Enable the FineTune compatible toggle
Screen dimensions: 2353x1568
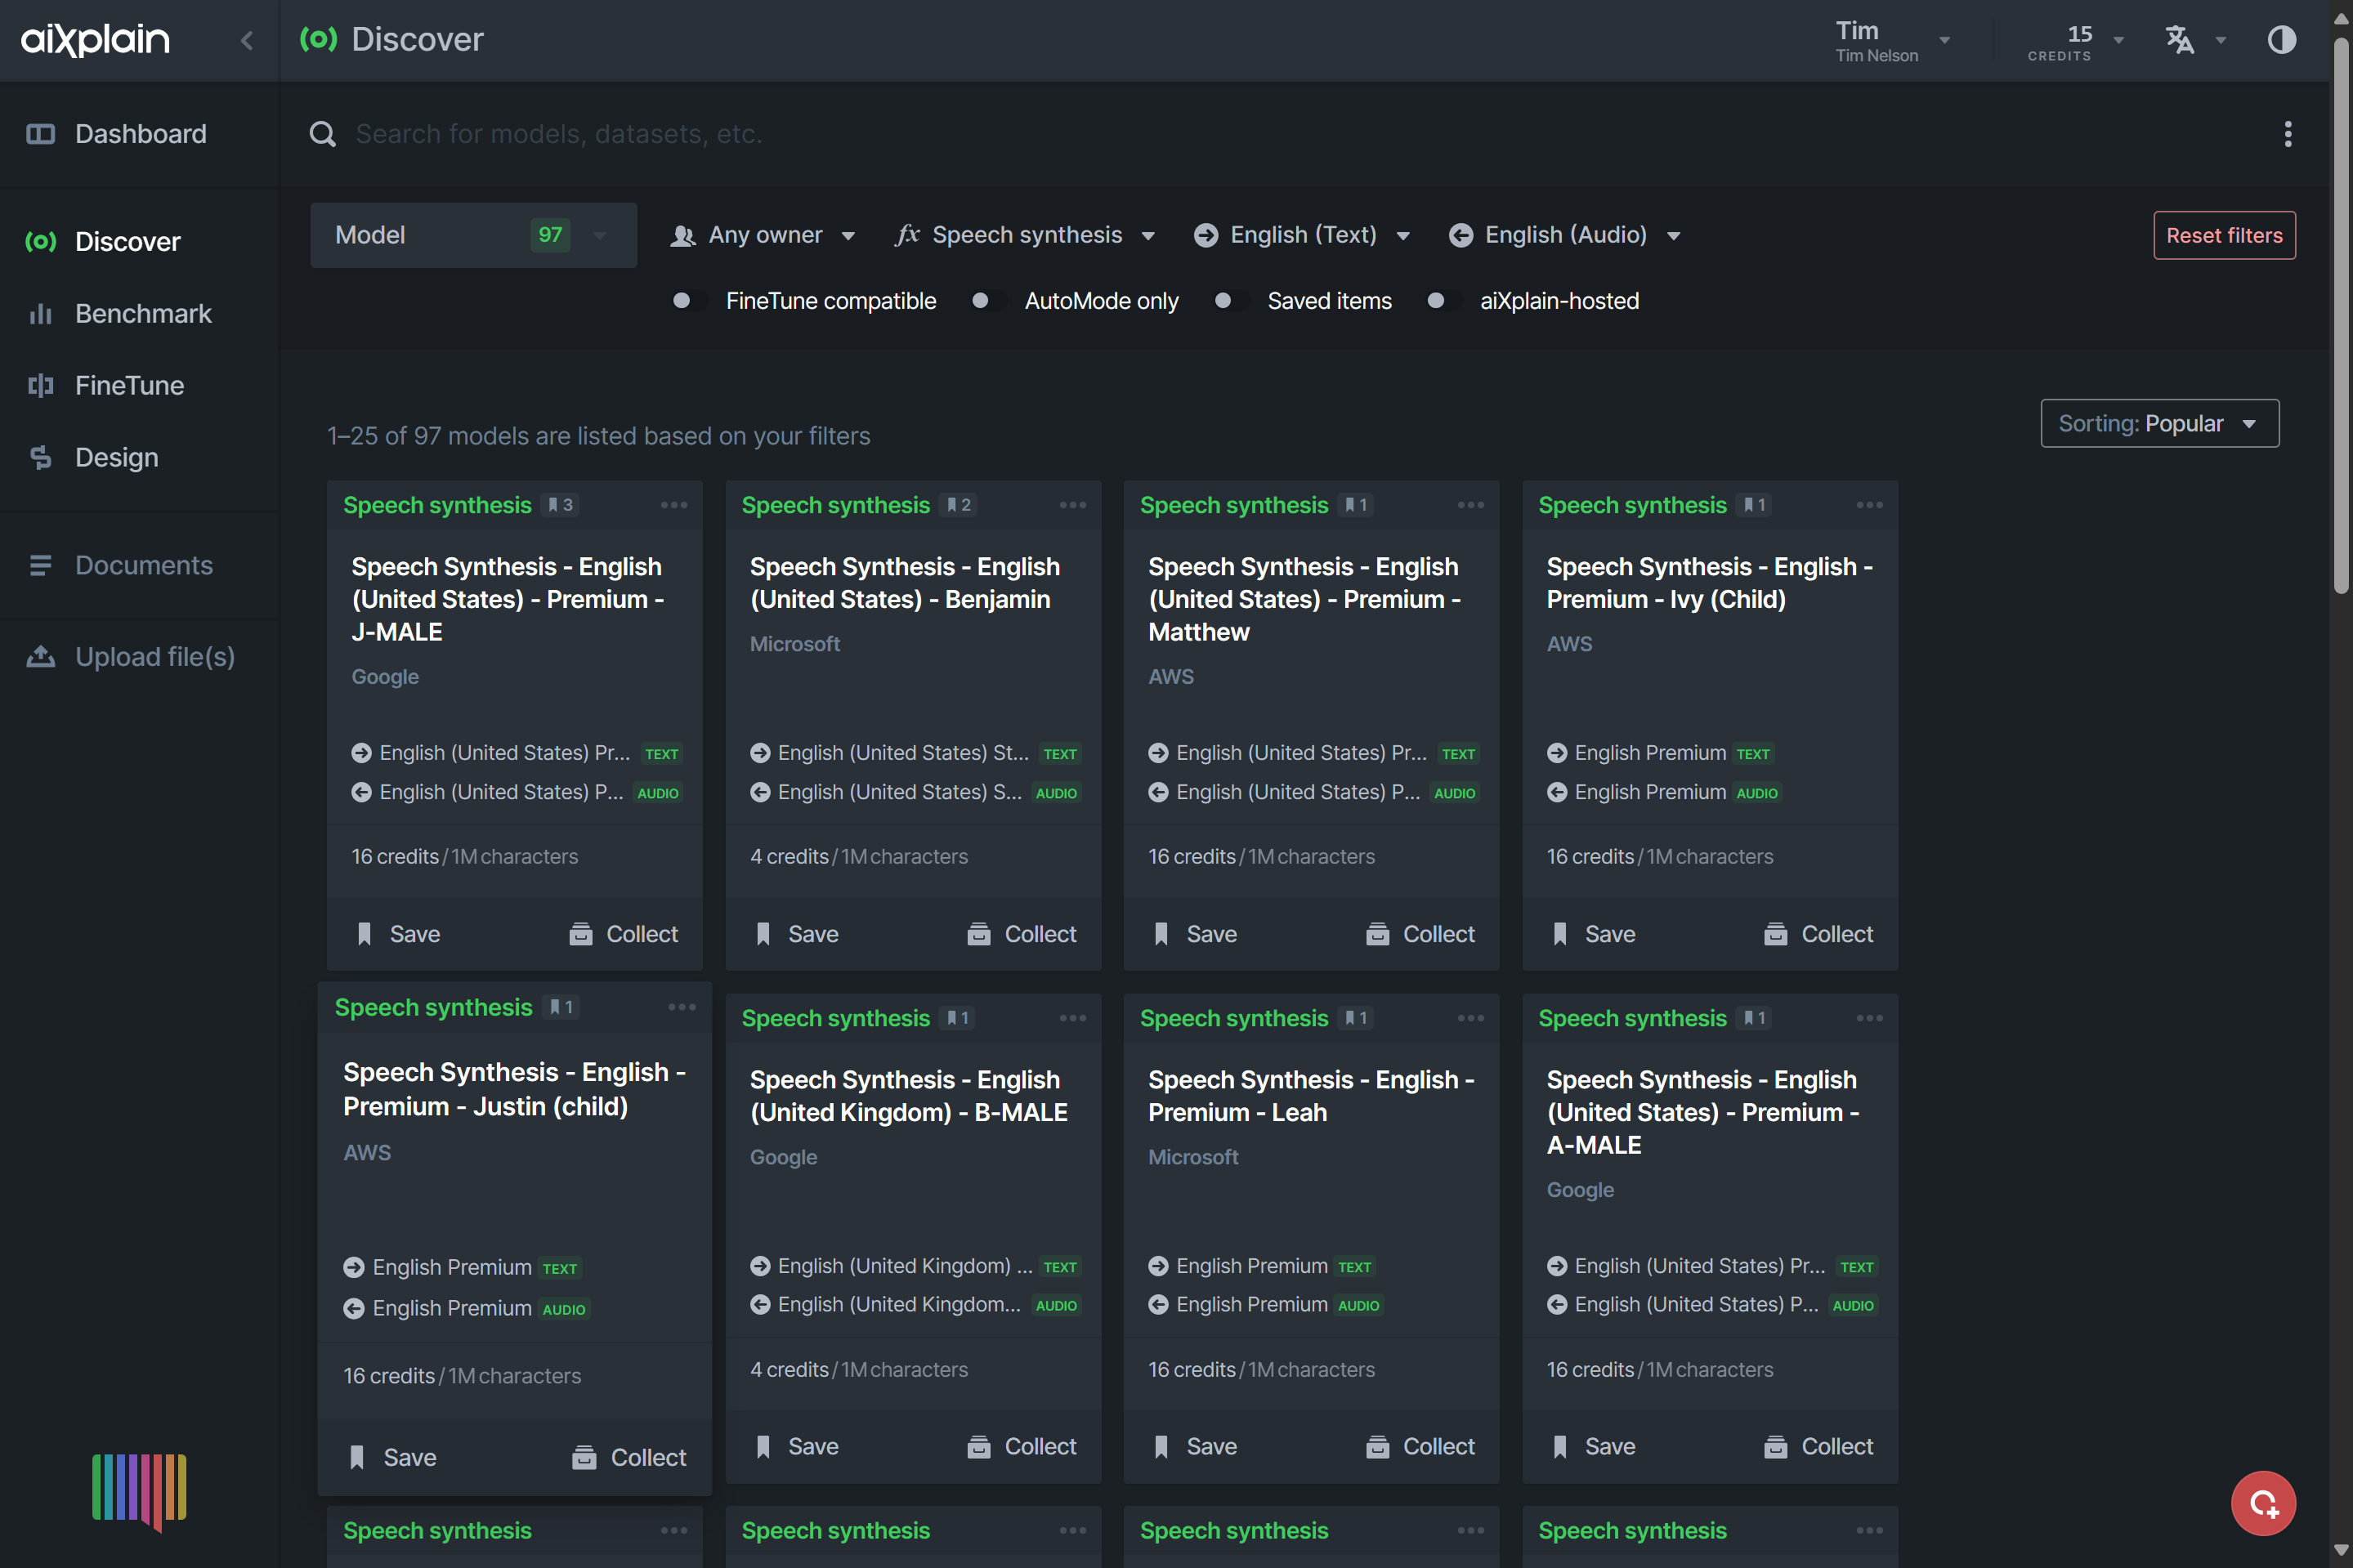pos(690,301)
